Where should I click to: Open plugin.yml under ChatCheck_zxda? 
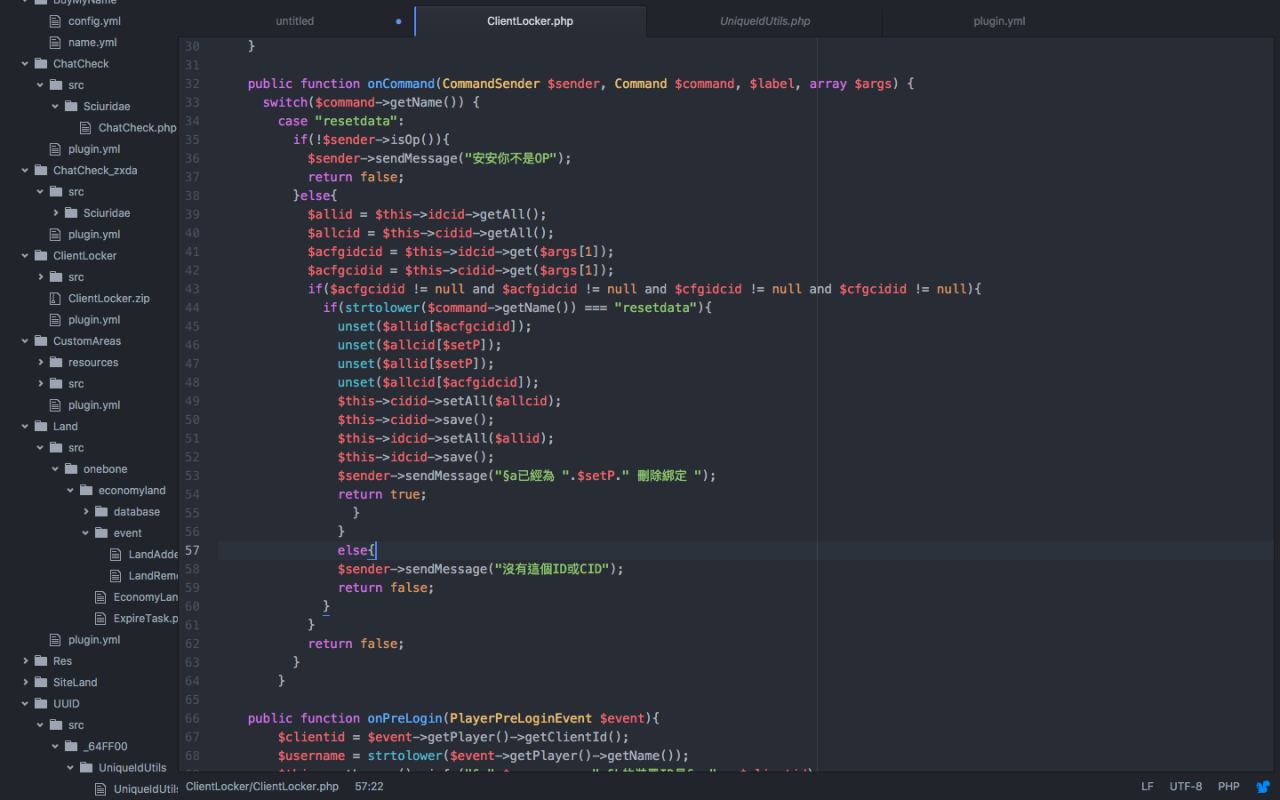94,234
